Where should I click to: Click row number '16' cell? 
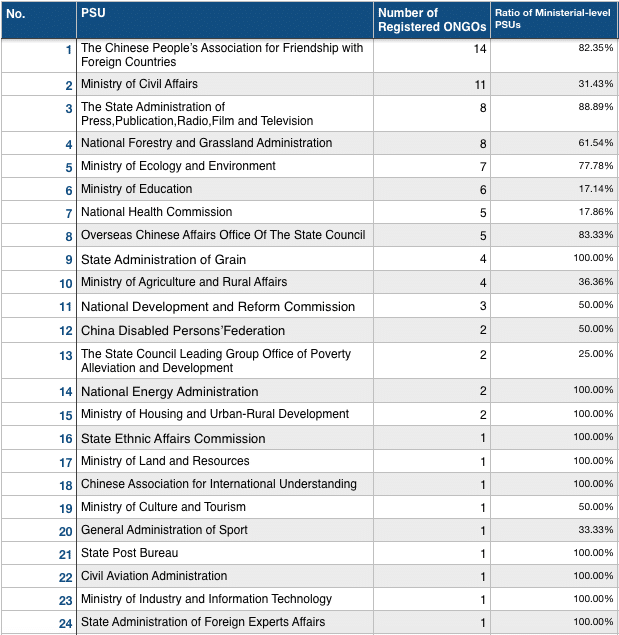pyautogui.click(x=39, y=438)
